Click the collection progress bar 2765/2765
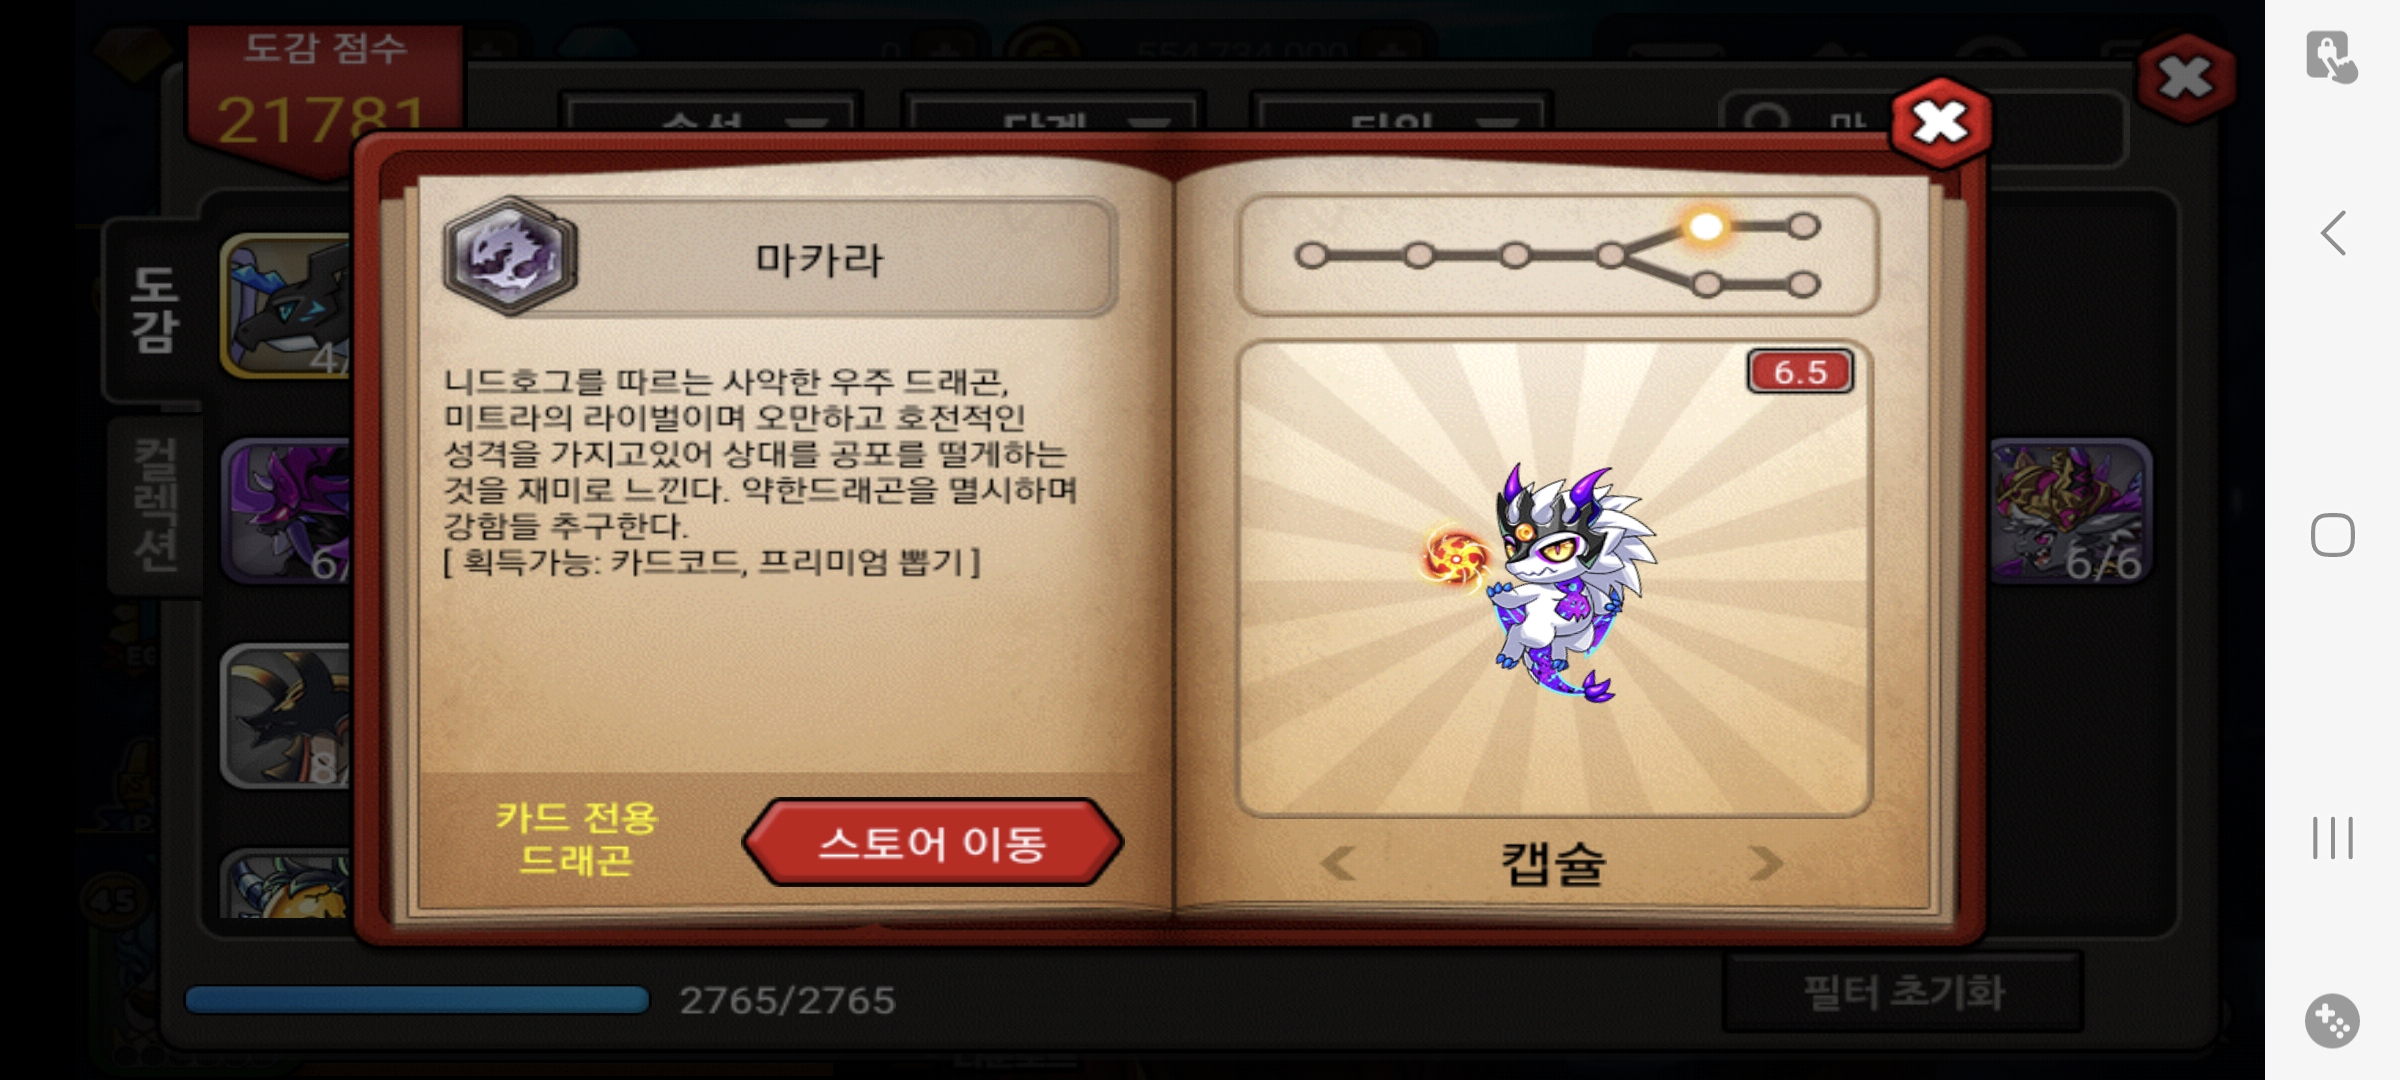 pyautogui.click(x=418, y=1000)
